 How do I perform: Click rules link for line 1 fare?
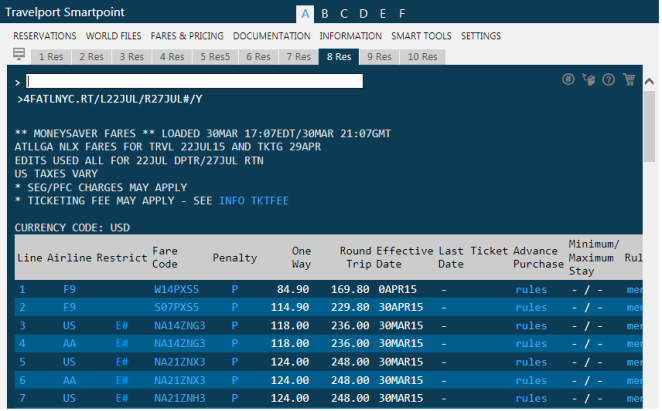click(531, 289)
